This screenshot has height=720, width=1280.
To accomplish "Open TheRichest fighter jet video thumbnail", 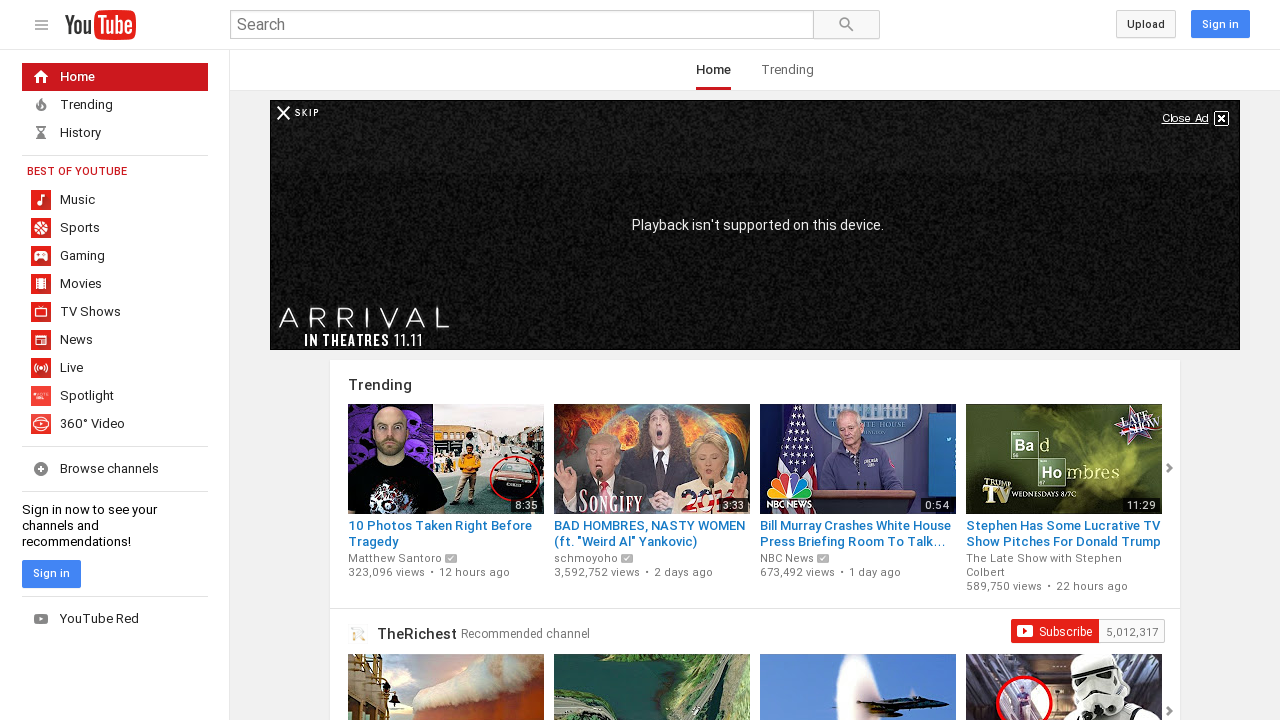I will click(858, 687).
